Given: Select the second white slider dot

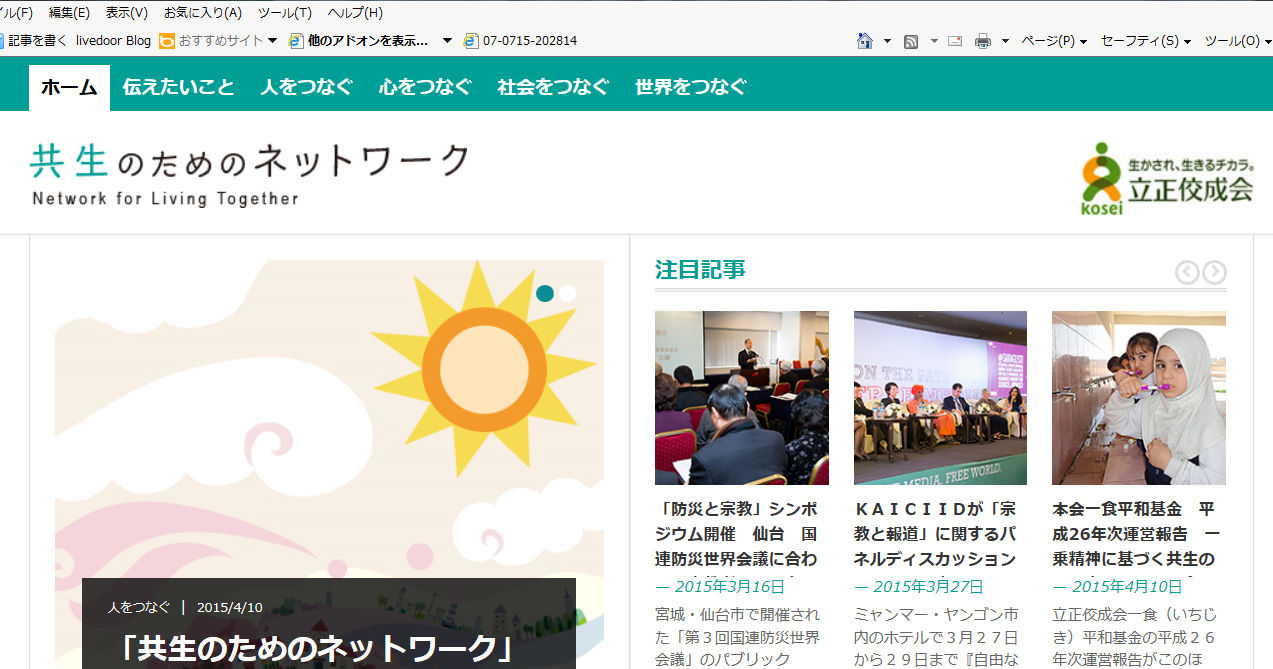Looking at the screenshot, I should pyautogui.click(x=567, y=293).
